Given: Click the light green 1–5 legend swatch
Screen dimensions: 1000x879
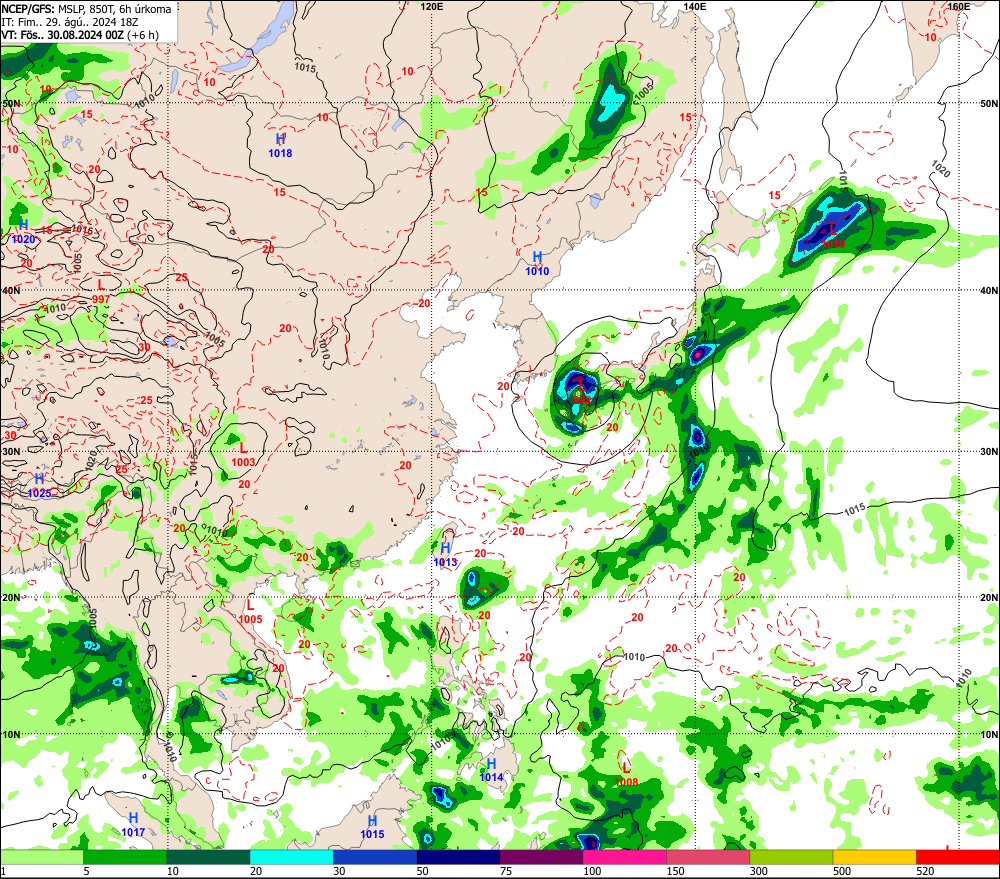Looking at the screenshot, I should click(x=41, y=857).
